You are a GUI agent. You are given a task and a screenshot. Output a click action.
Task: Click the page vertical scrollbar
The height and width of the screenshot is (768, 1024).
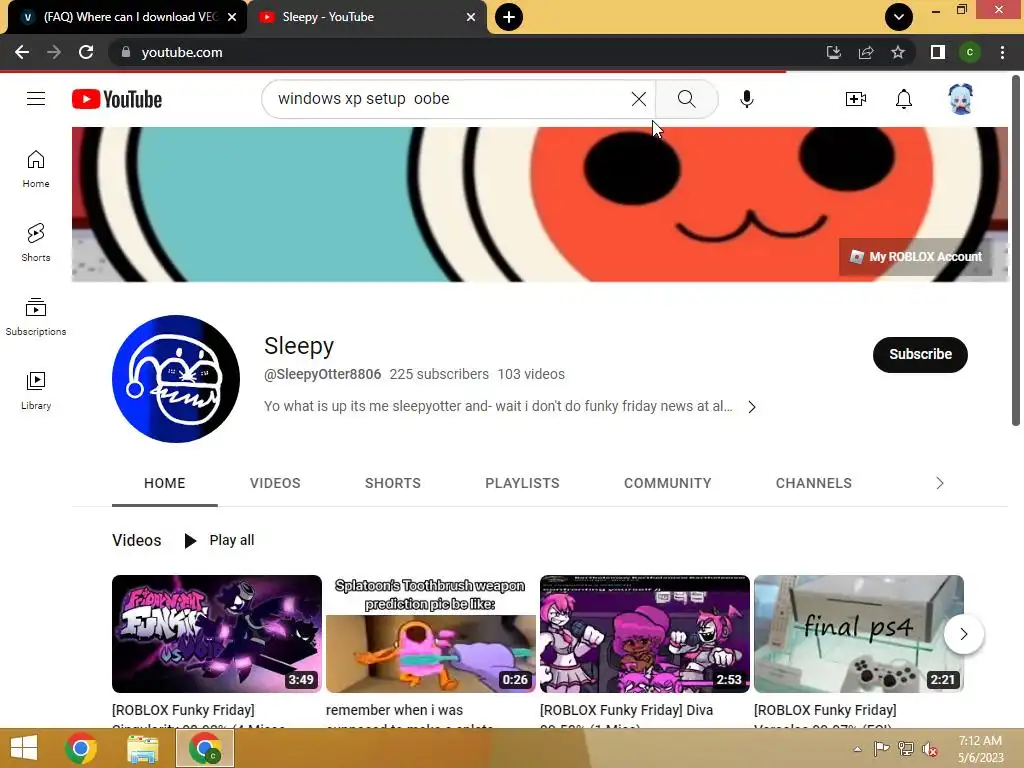click(1016, 251)
